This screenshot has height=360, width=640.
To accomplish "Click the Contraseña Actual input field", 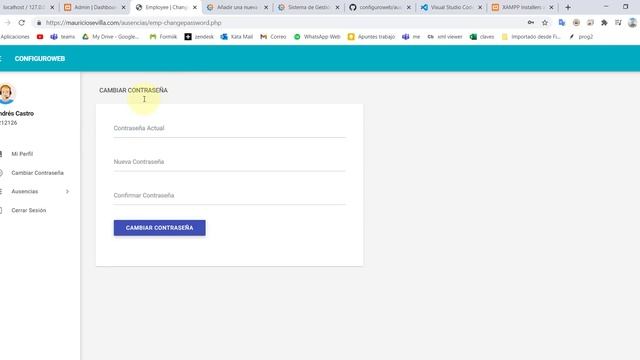I will click(x=229, y=129).
